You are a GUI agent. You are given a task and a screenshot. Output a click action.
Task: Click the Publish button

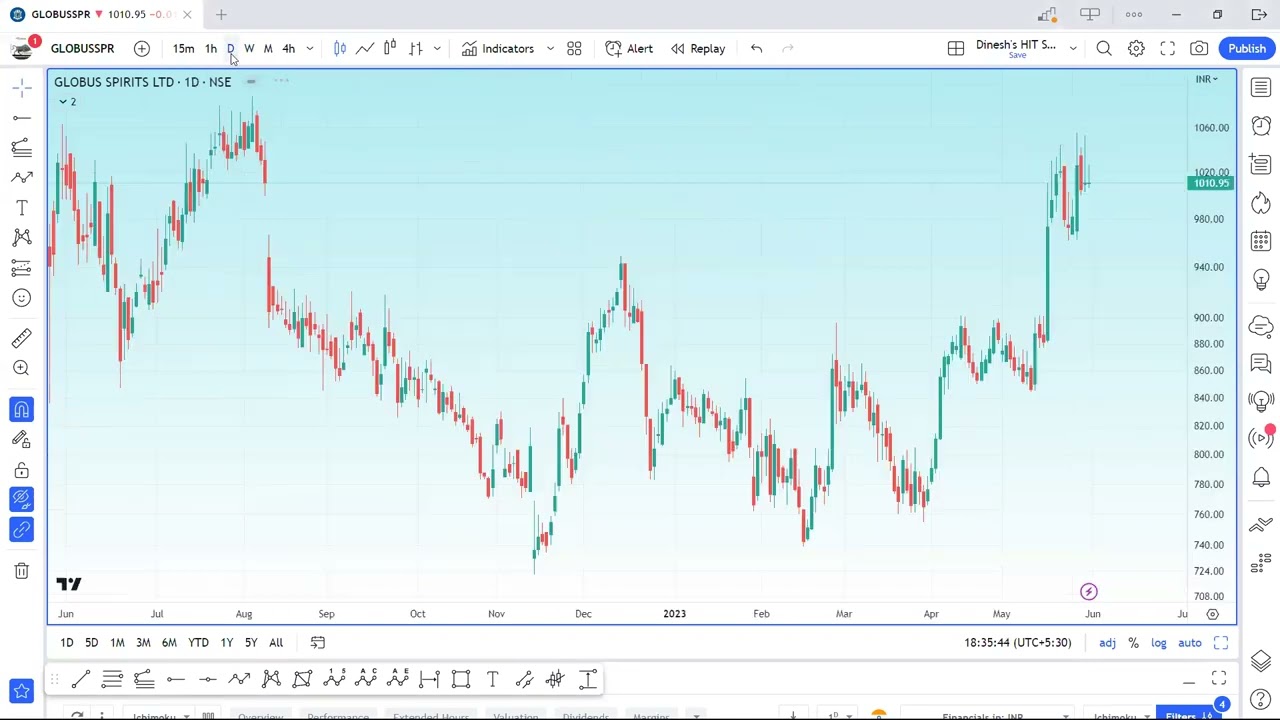[x=1247, y=48]
